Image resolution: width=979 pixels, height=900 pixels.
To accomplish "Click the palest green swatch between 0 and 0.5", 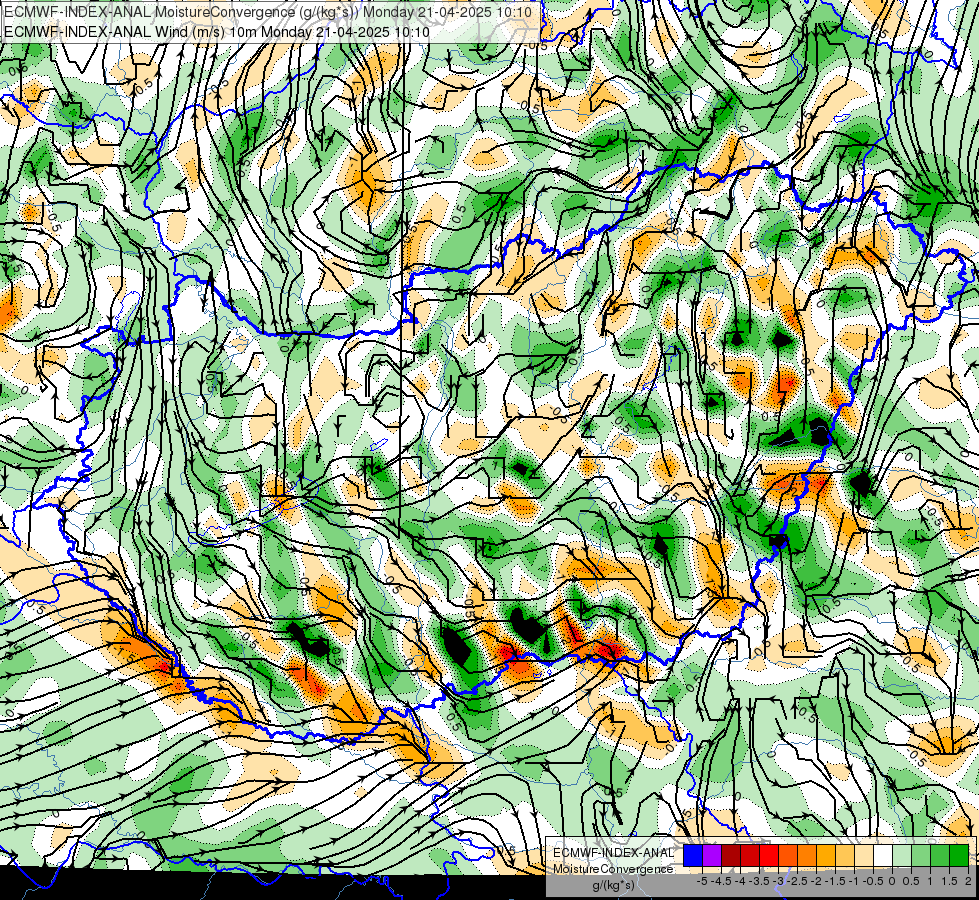I will point(902,855).
